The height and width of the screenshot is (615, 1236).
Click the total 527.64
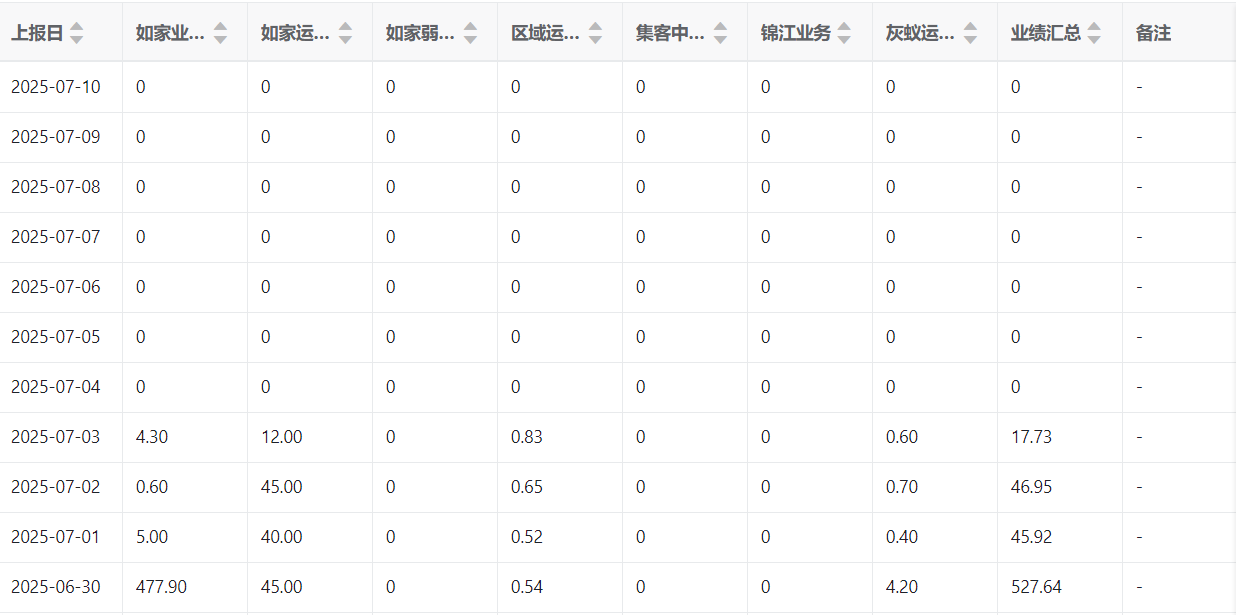click(1036, 587)
